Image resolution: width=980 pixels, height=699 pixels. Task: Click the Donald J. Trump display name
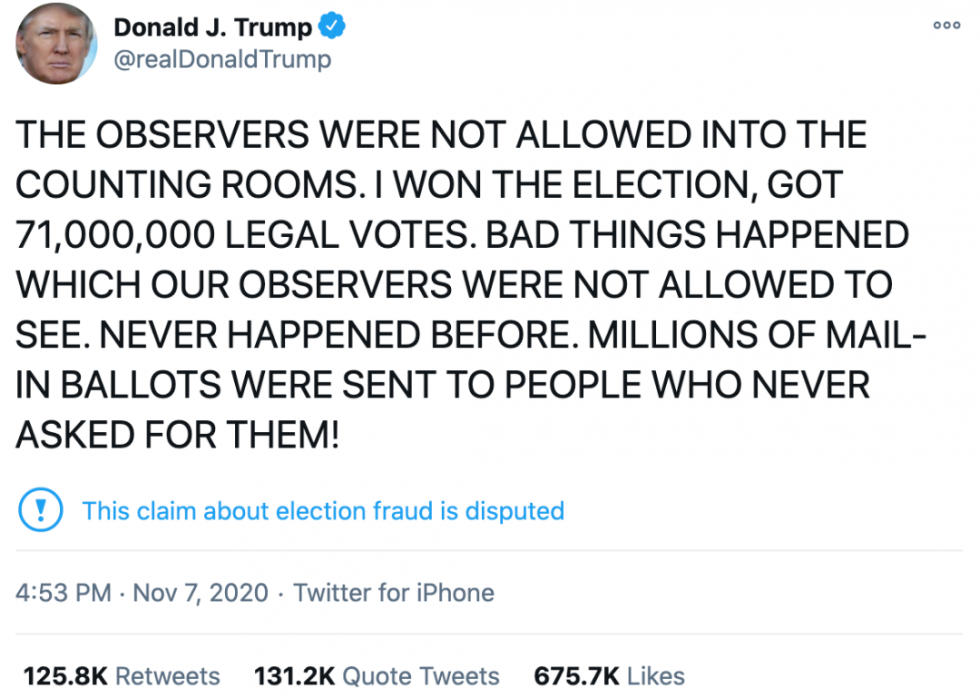click(x=212, y=28)
